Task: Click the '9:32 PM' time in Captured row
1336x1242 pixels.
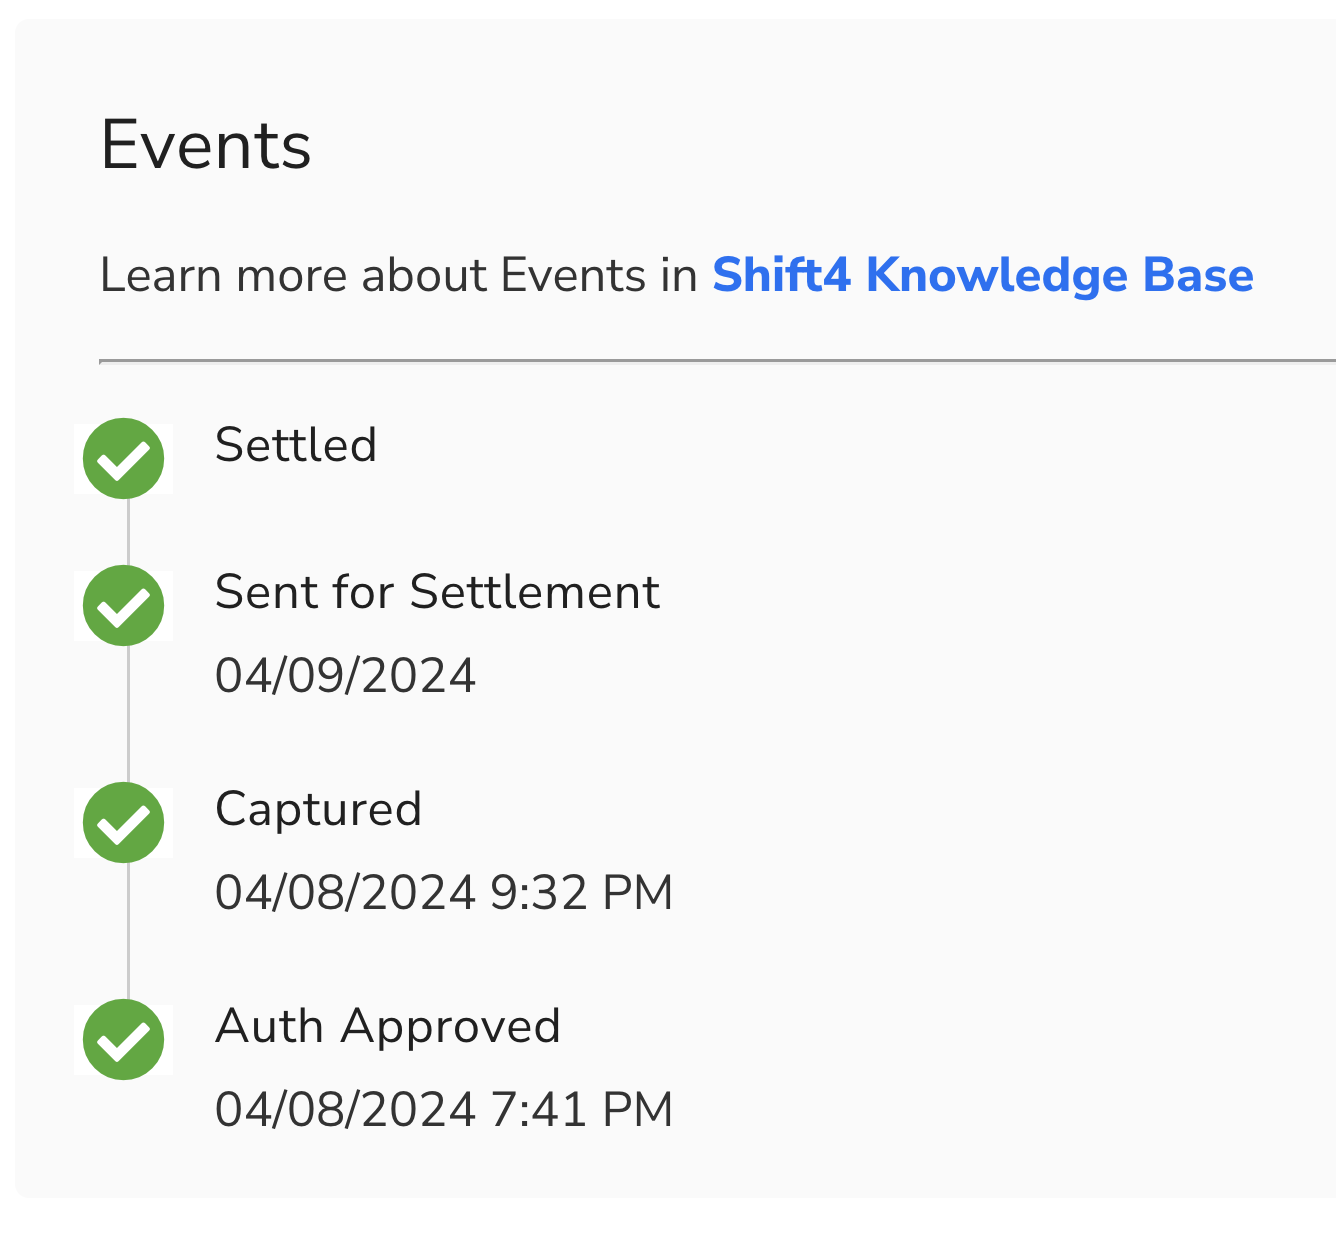Action: (581, 892)
